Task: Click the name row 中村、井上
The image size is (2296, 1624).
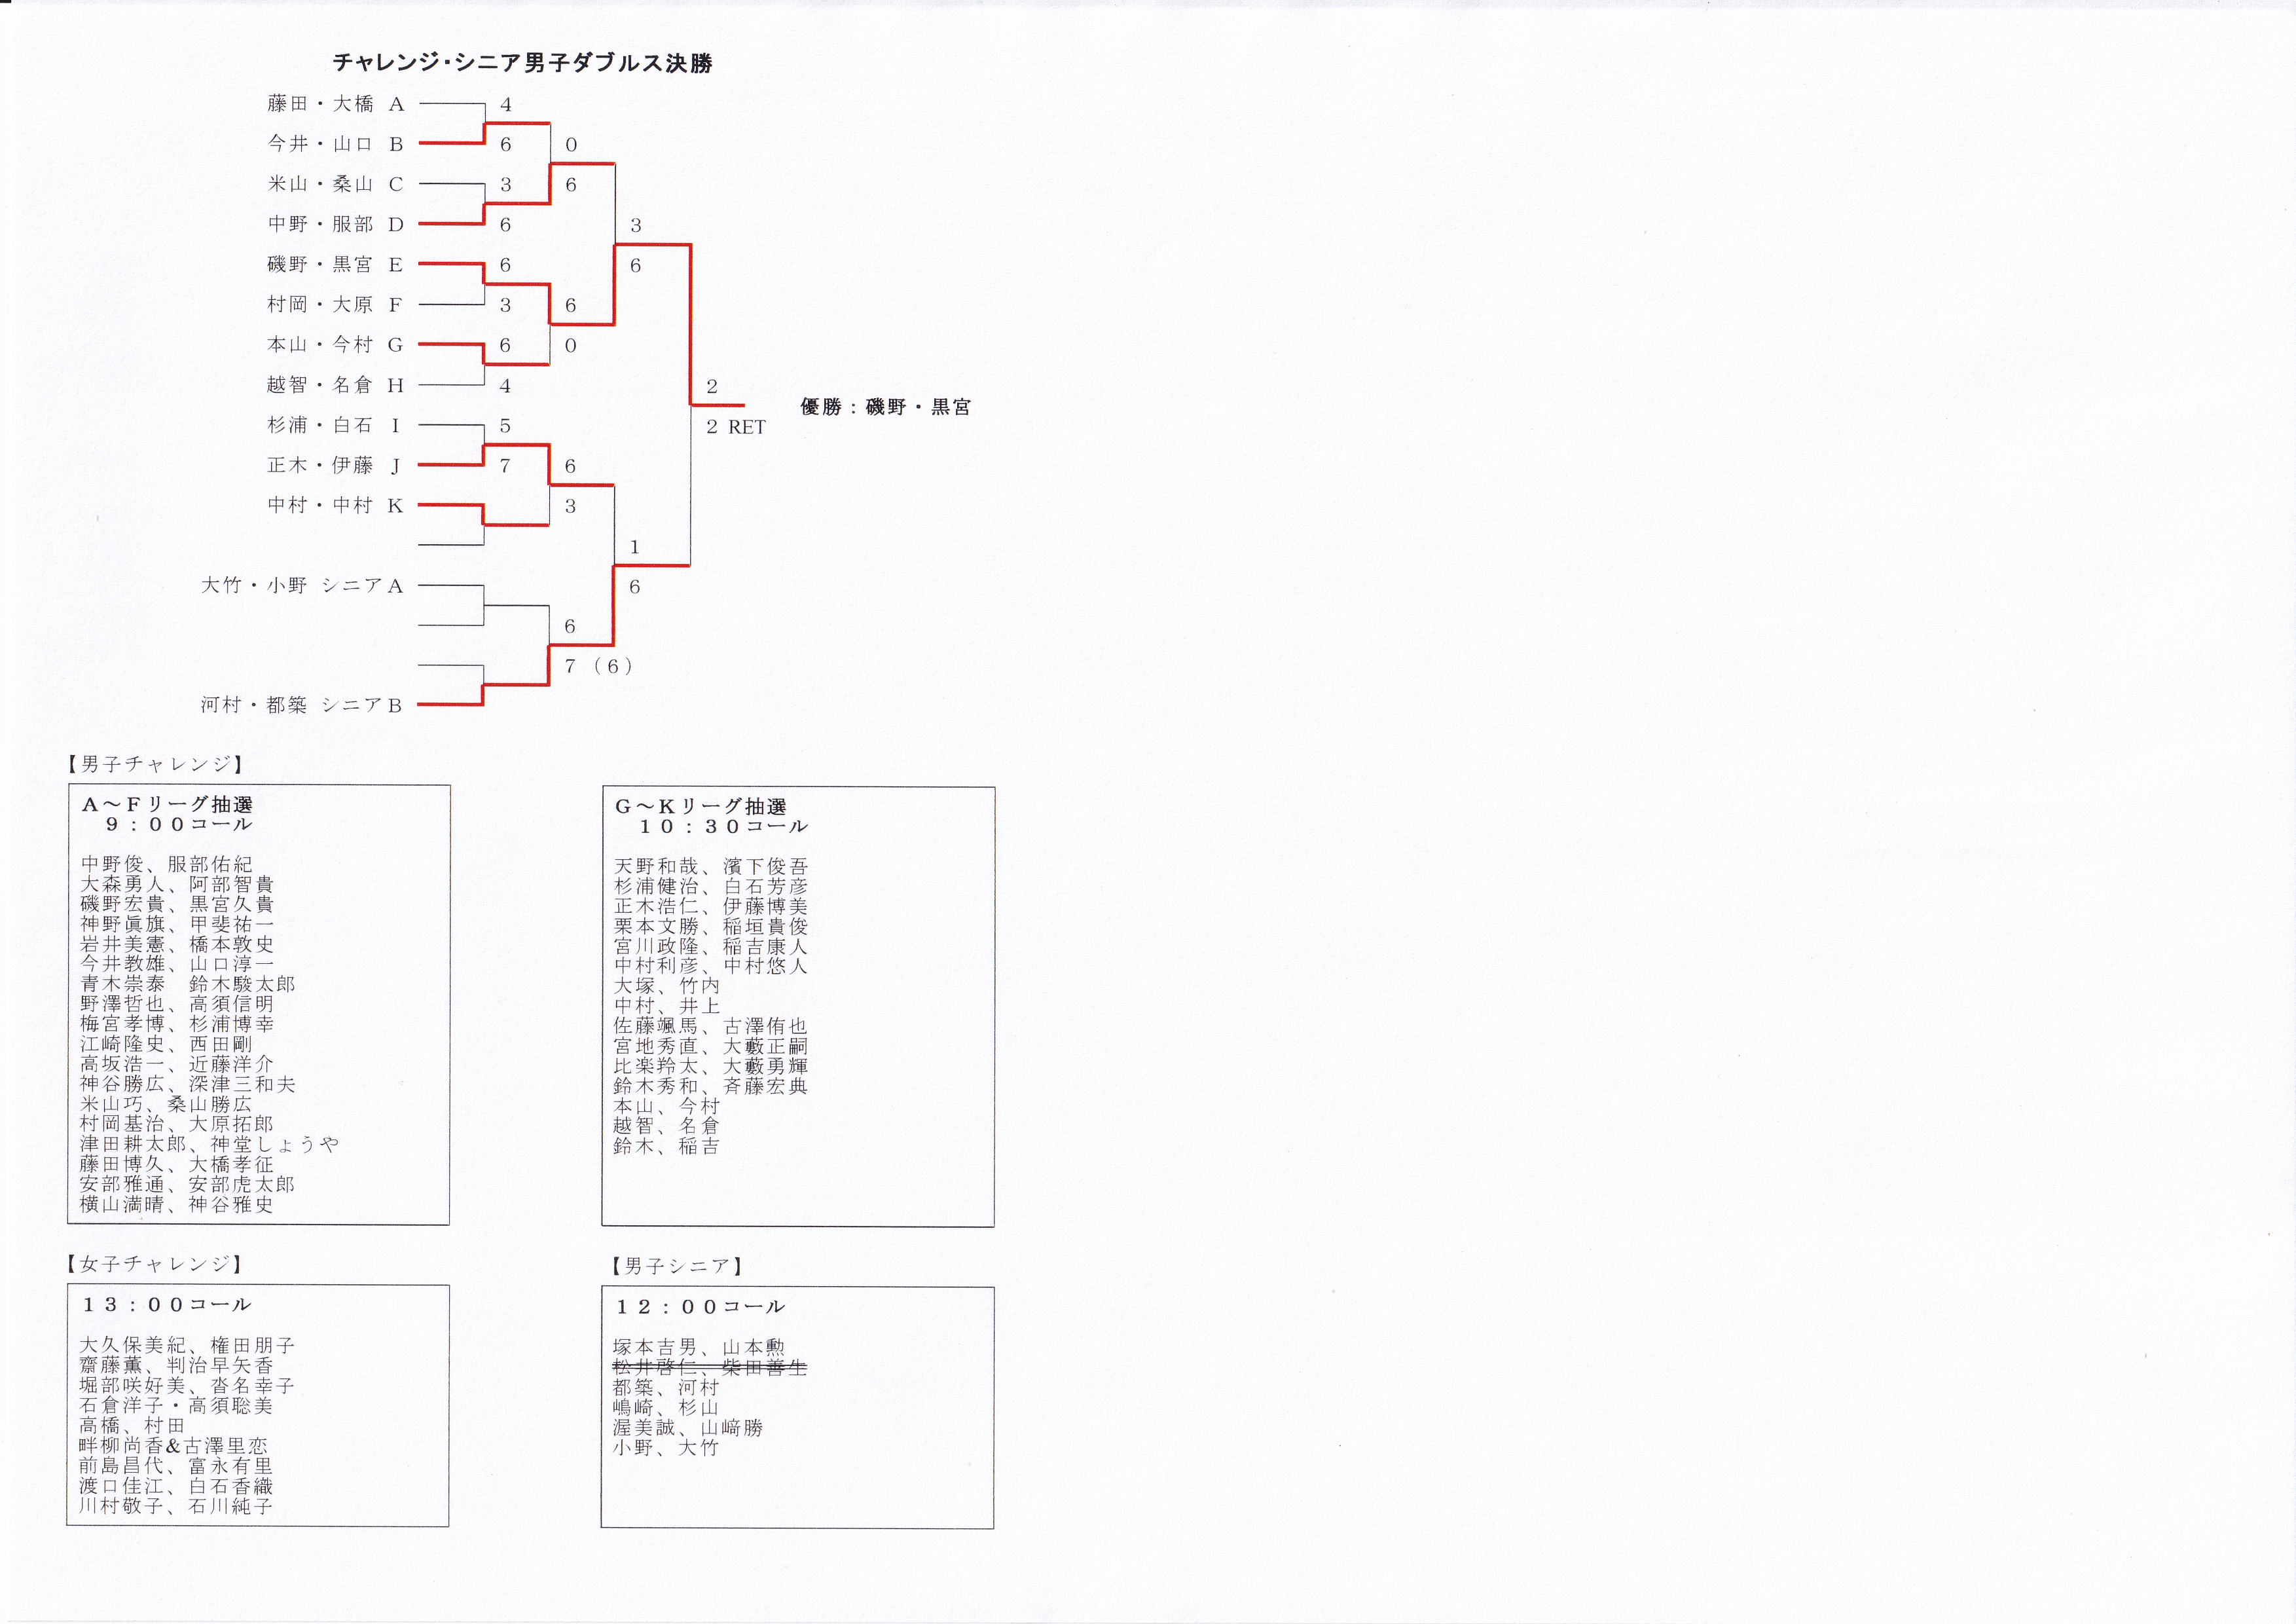Action: (667, 1006)
